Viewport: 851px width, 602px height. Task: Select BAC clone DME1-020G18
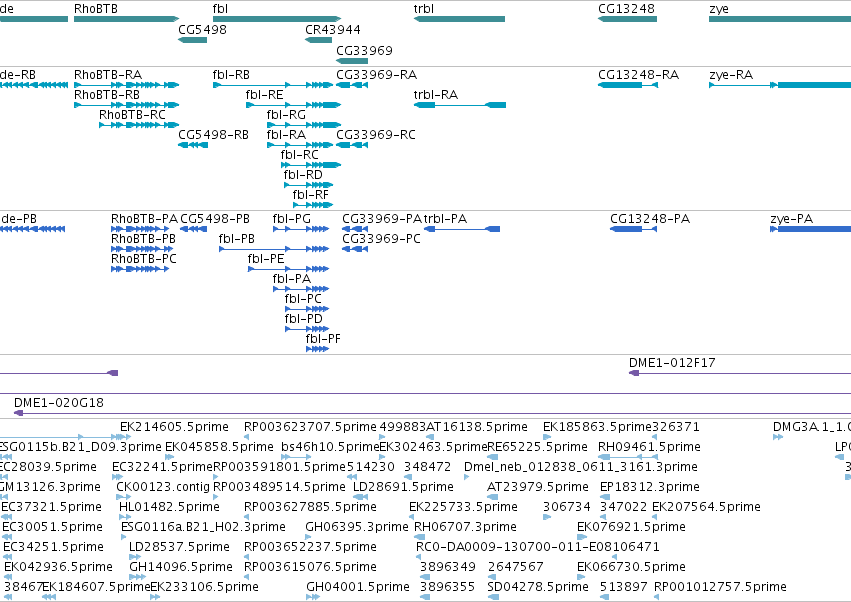[432, 413]
